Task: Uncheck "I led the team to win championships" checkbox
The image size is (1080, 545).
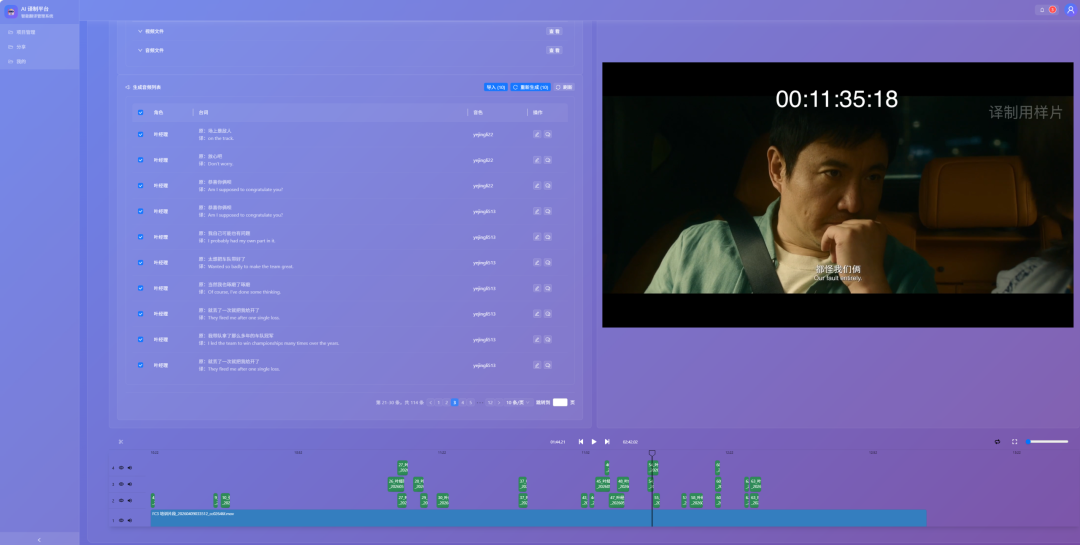Action: [x=141, y=340]
